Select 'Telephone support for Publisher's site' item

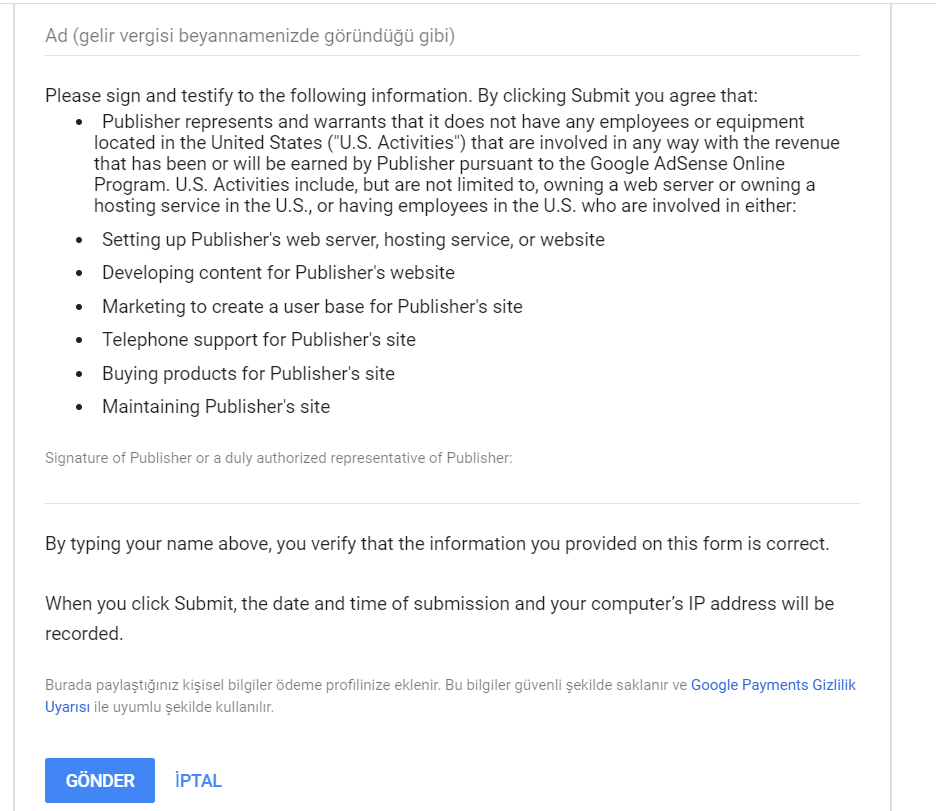(x=258, y=340)
